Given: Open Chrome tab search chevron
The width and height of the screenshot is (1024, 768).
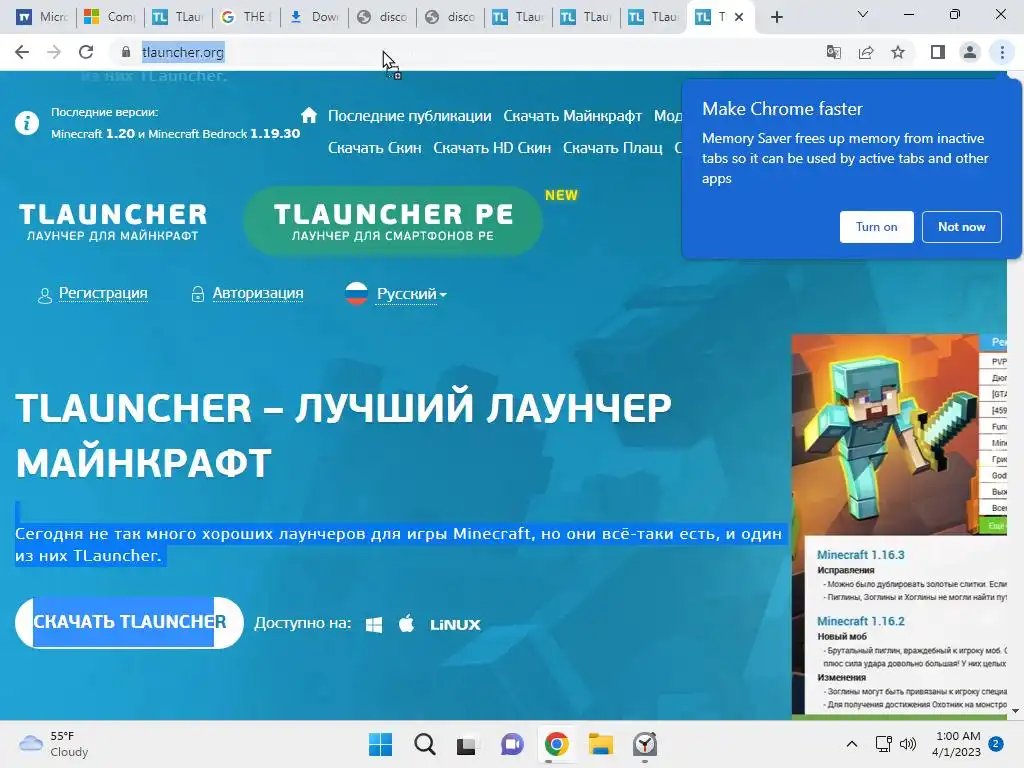Looking at the screenshot, I should 862,14.
